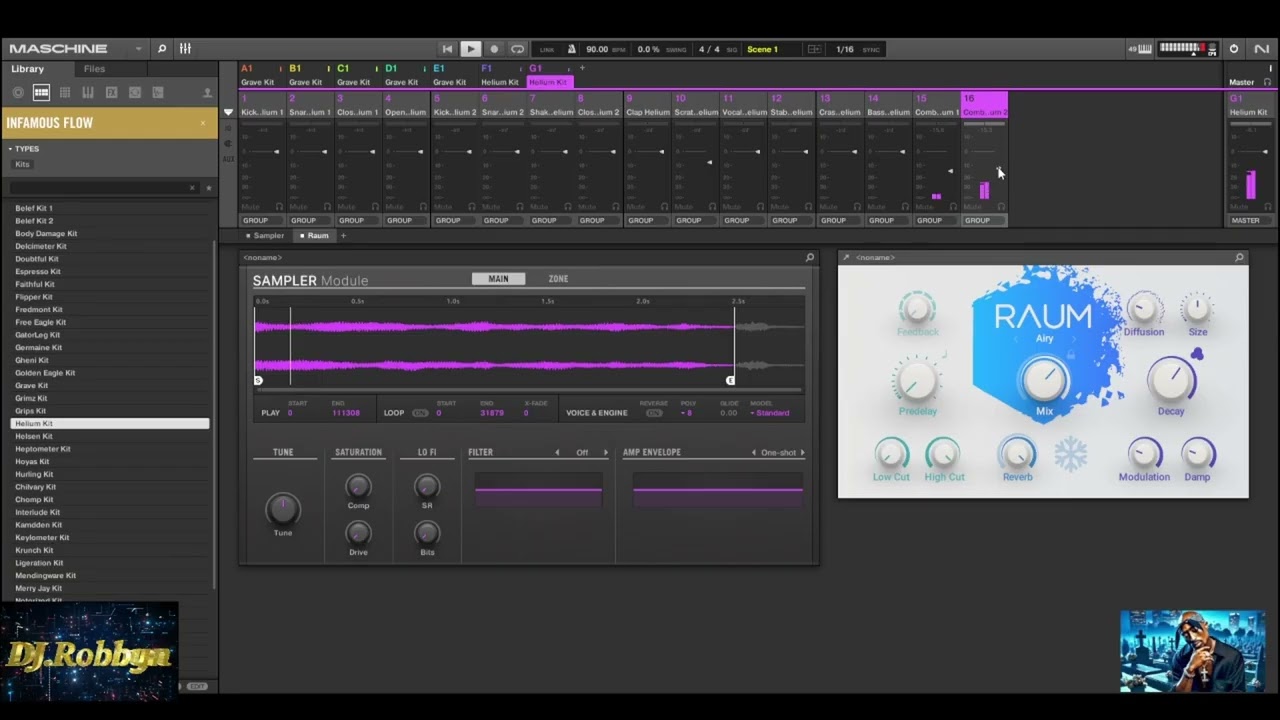Open preset search in Sampler panel header
Viewport: 1280px width, 720px height.
point(810,258)
